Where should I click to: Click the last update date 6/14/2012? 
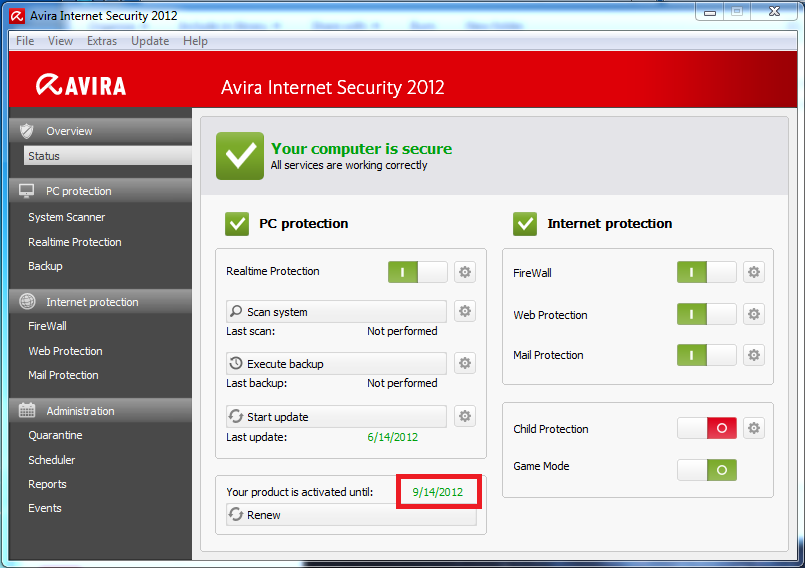(x=392, y=437)
